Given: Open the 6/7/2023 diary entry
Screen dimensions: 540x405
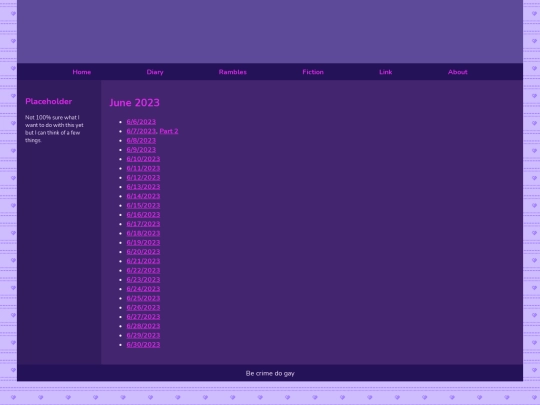Looking at the screenshot, I should click(x=141, y=131).
